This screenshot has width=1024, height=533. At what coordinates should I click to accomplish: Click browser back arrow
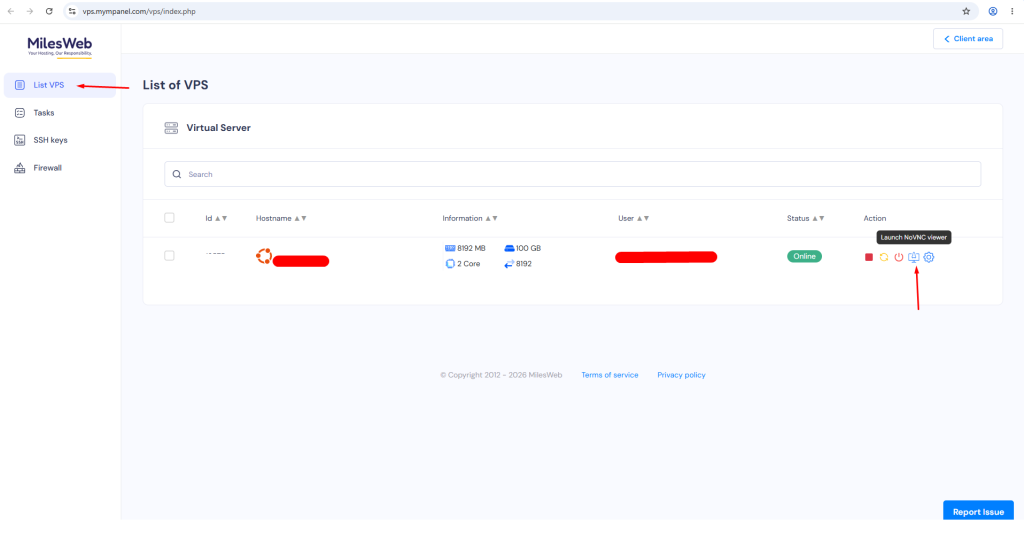[x=11, y=11]
